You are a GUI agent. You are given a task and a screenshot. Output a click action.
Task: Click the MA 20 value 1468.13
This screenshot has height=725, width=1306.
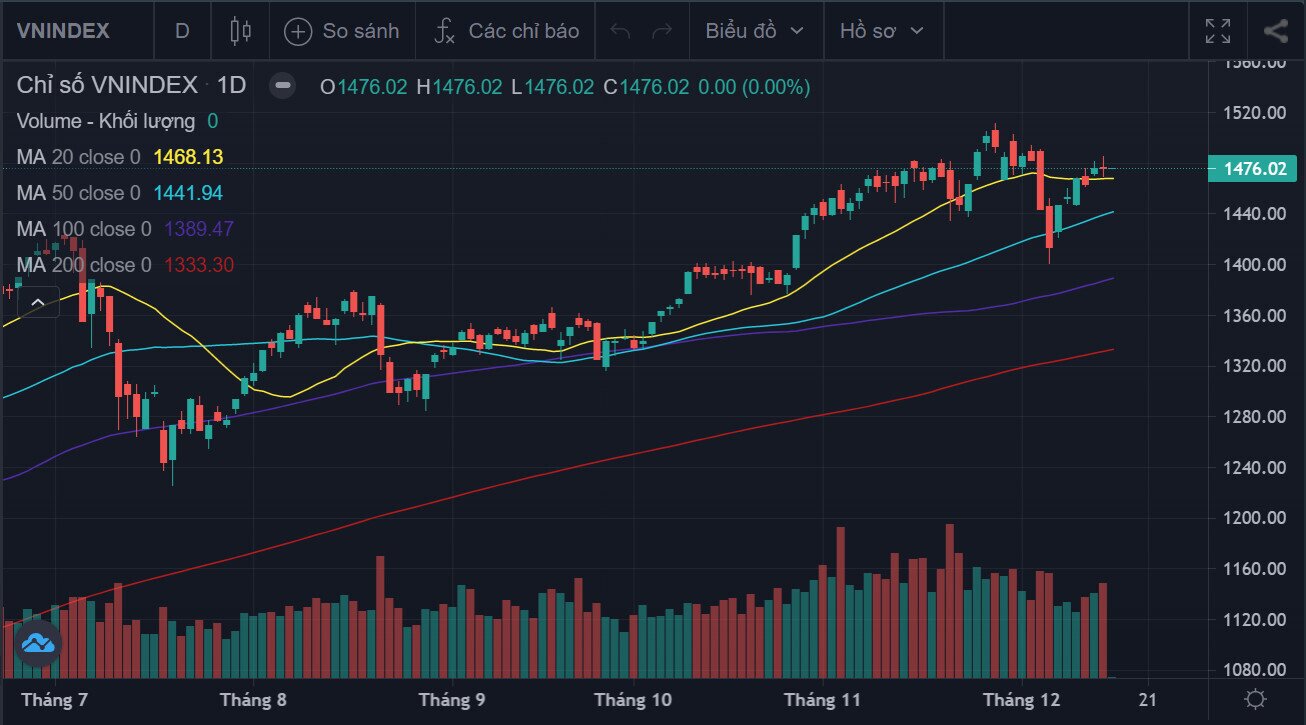(188, 157)
